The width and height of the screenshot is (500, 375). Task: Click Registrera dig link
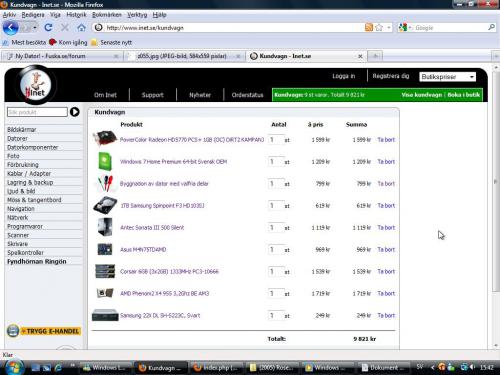pyautogui.click(x=391, y=76)
